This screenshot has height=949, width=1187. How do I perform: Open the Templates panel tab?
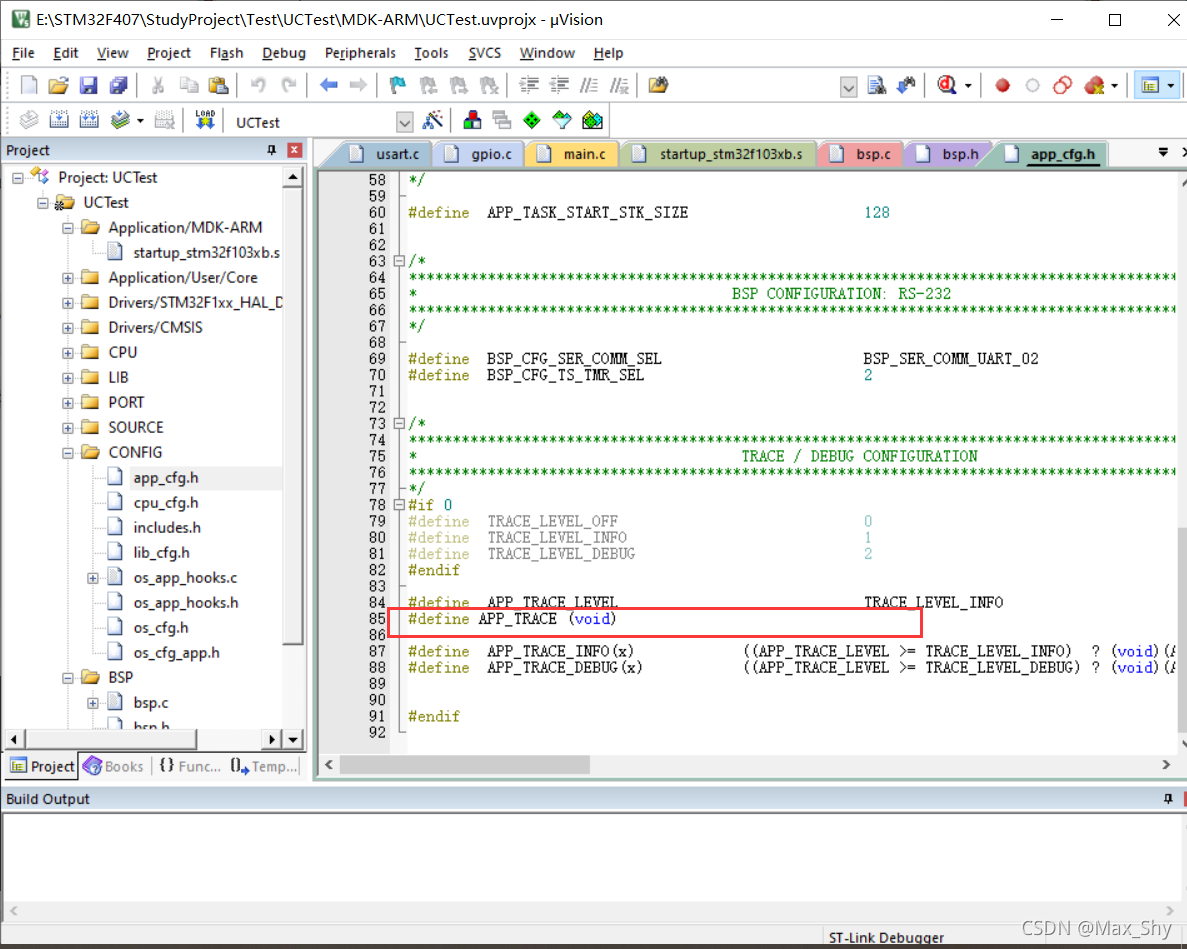pyautogui.click(x=264, y=766)
